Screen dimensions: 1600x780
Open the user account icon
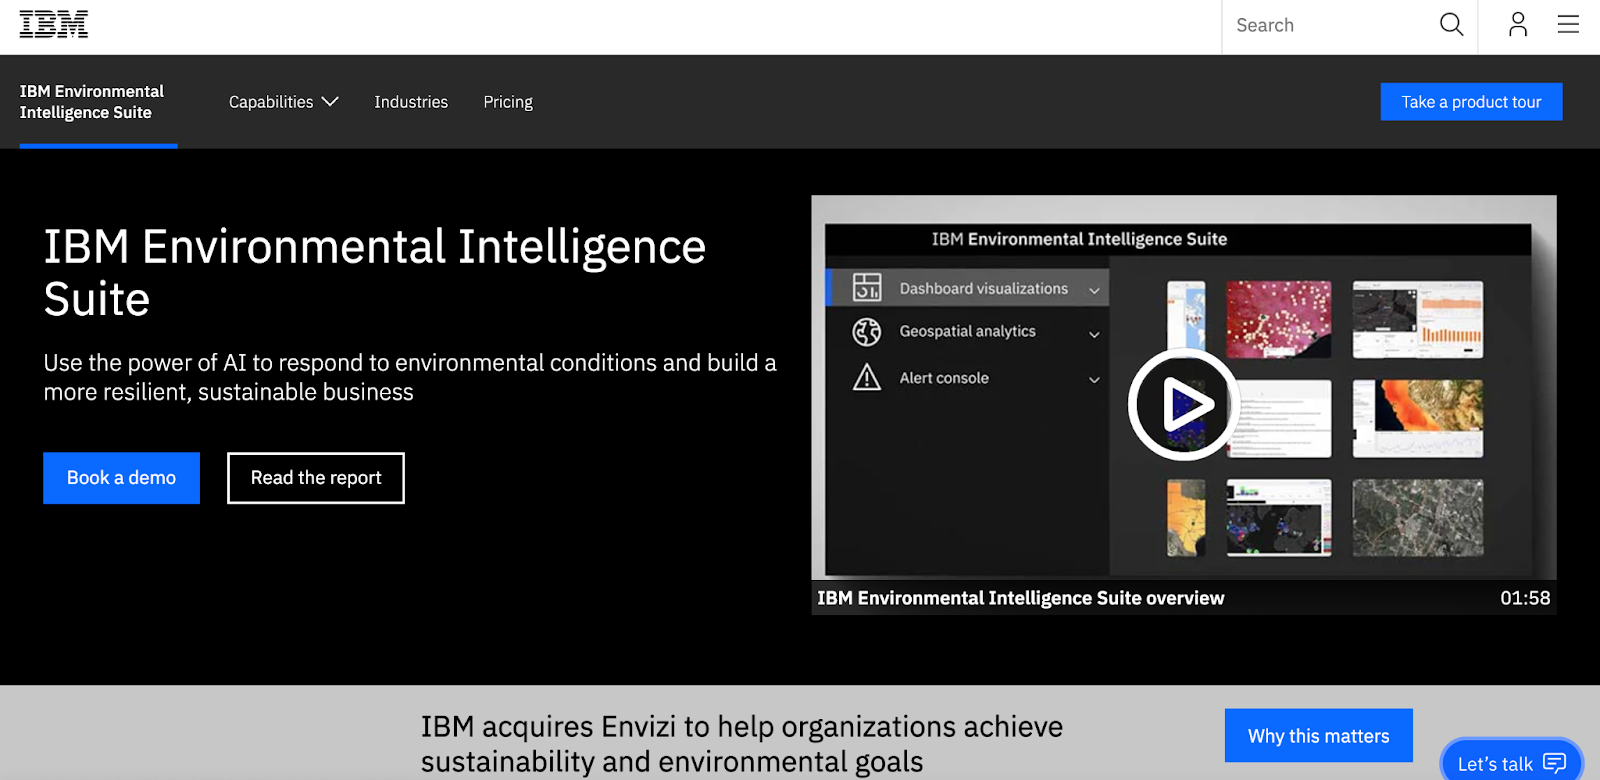(x=1518, y=25)
